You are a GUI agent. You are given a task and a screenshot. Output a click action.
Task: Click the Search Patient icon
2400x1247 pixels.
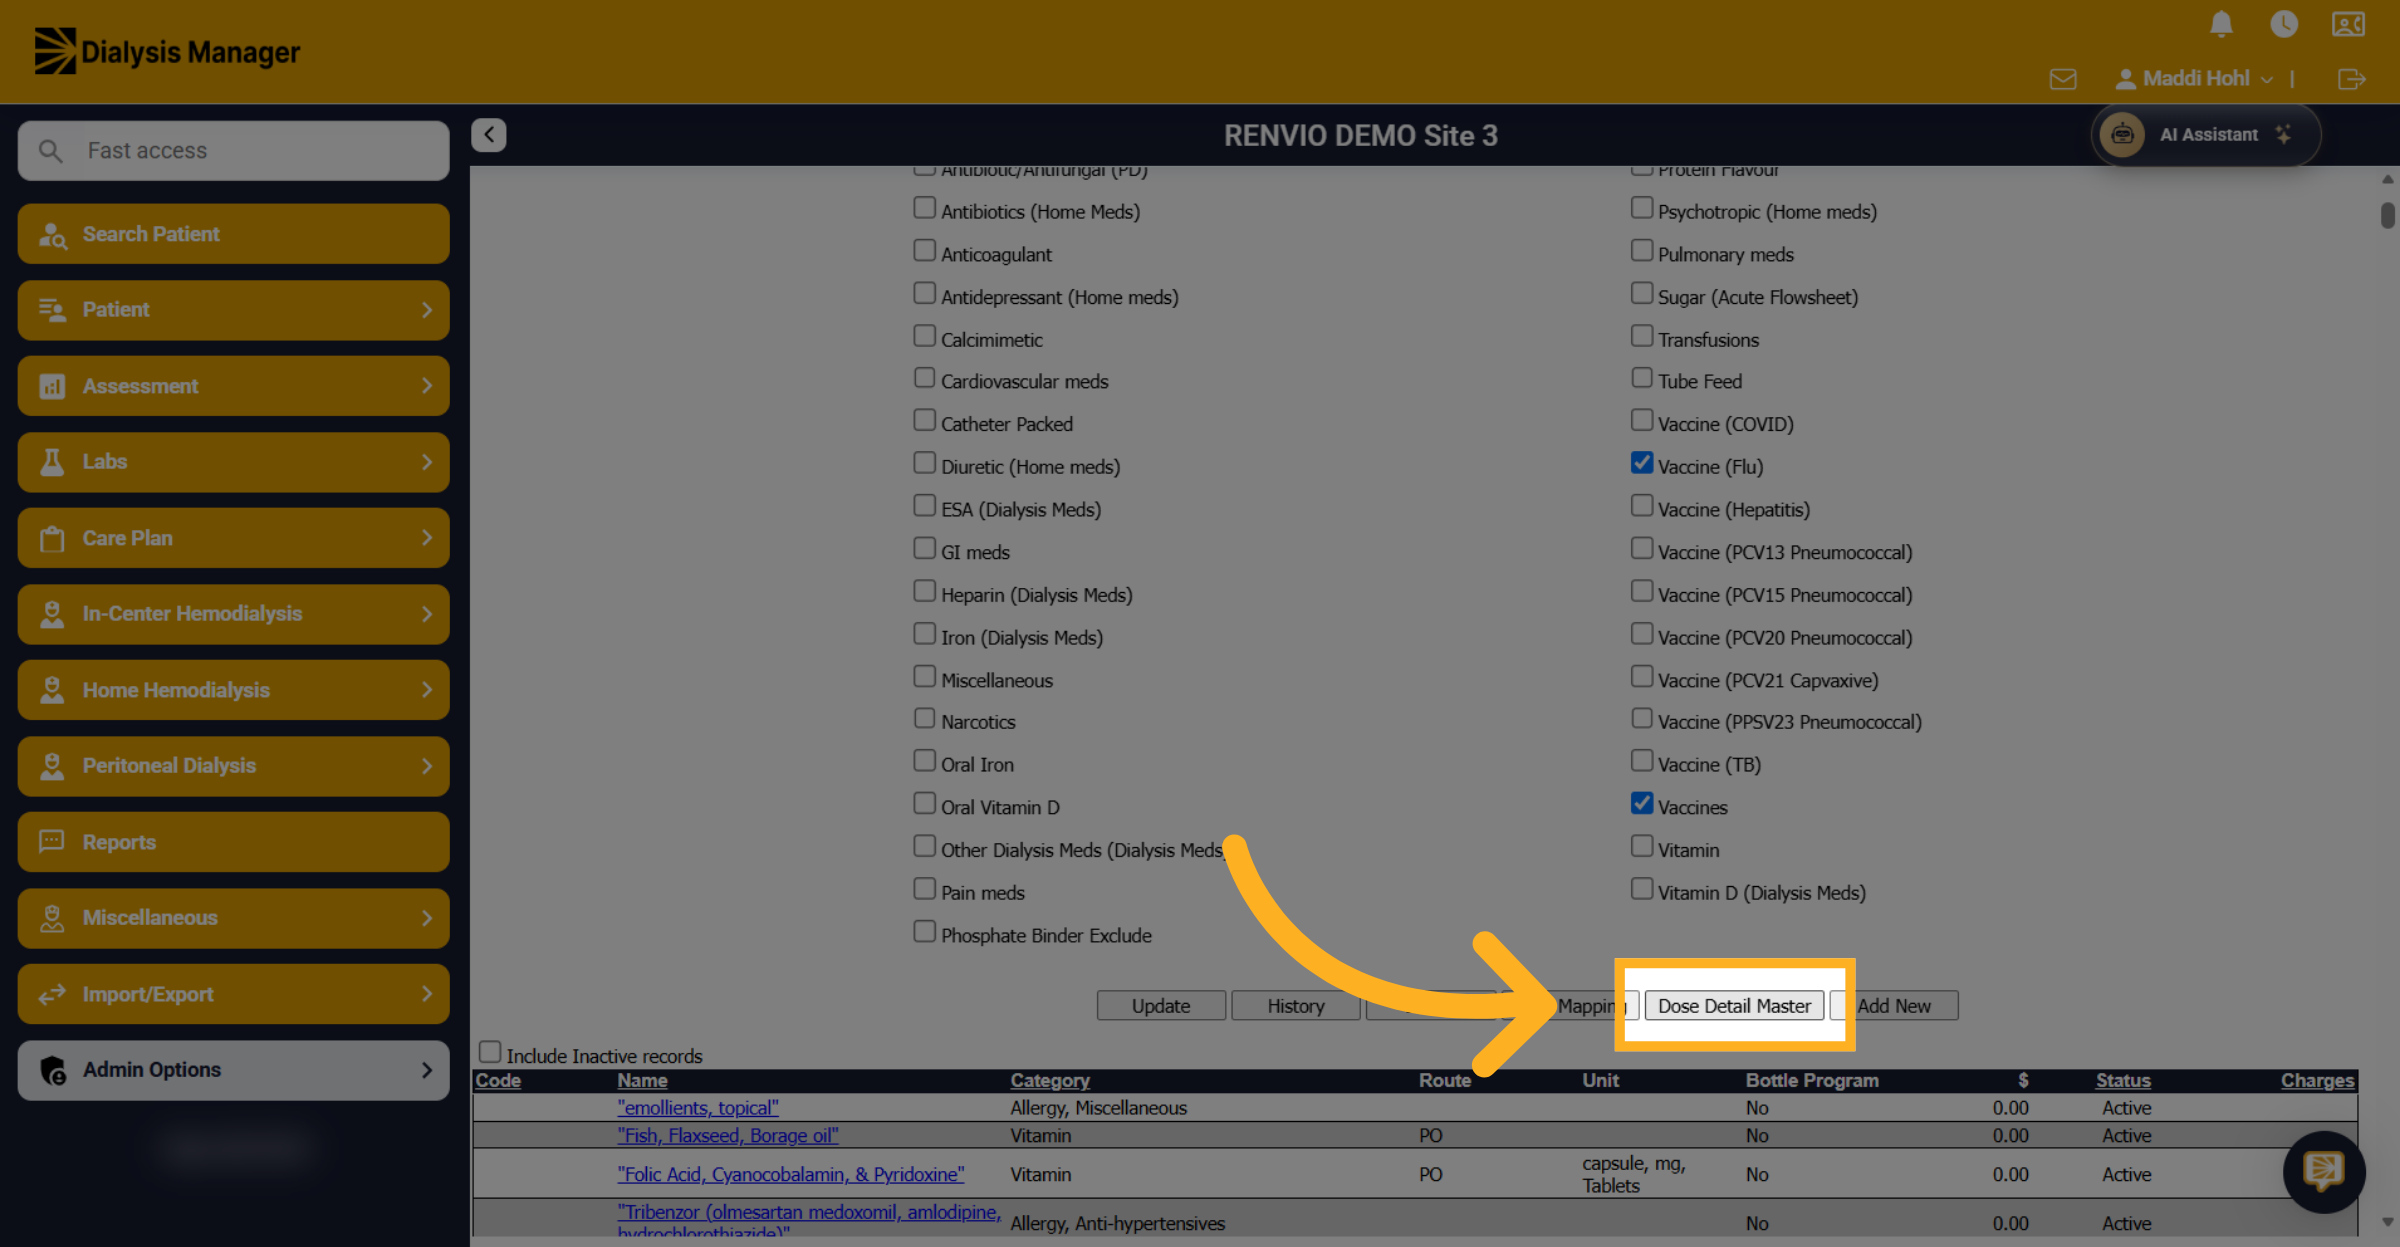tap(52, 235)
